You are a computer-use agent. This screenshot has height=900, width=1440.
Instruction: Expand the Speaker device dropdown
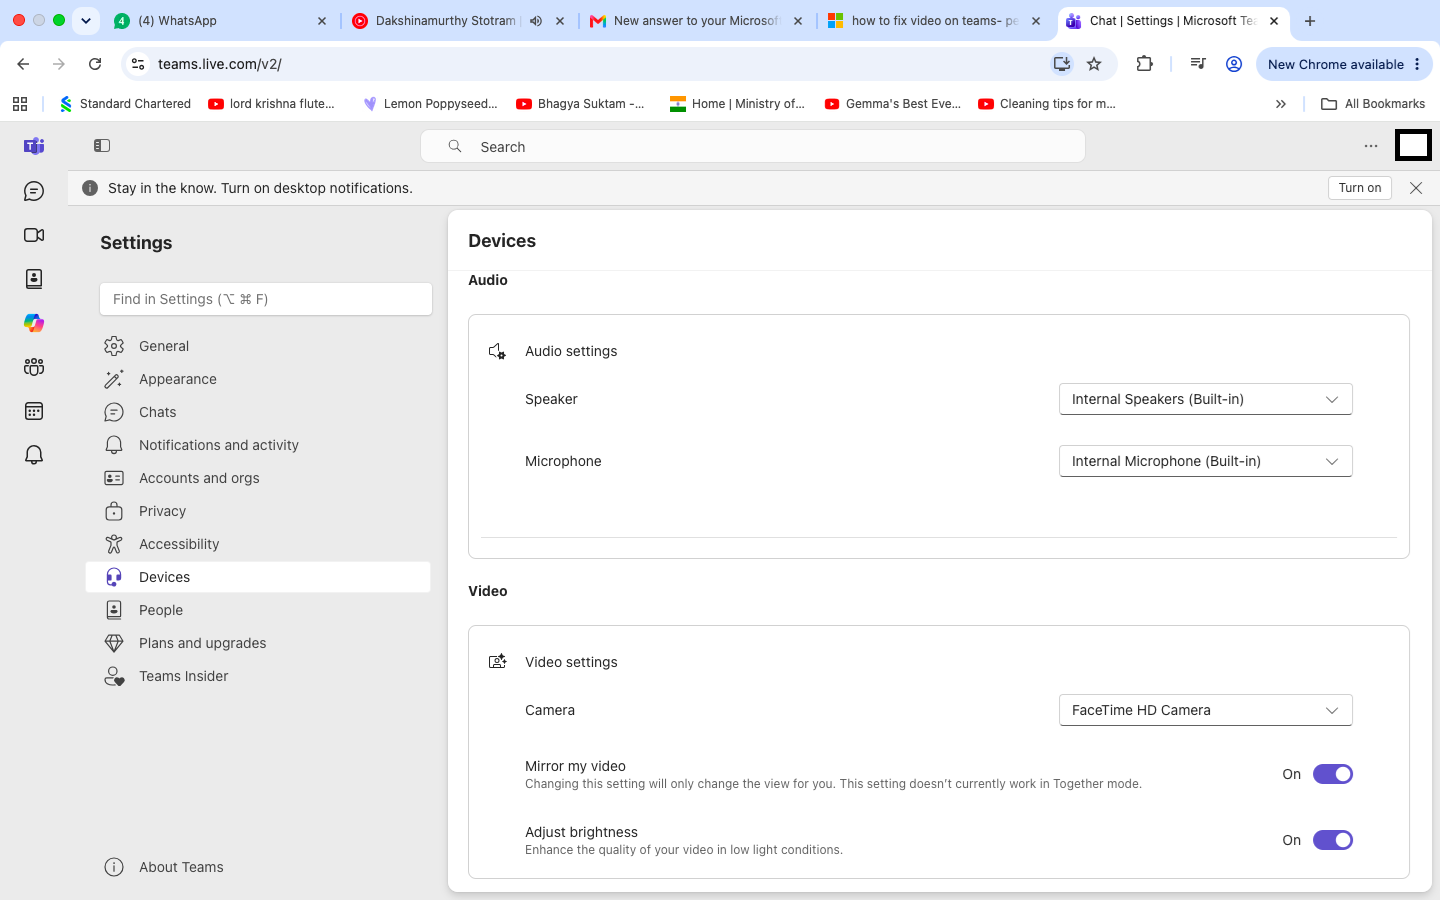(1206, 399)
